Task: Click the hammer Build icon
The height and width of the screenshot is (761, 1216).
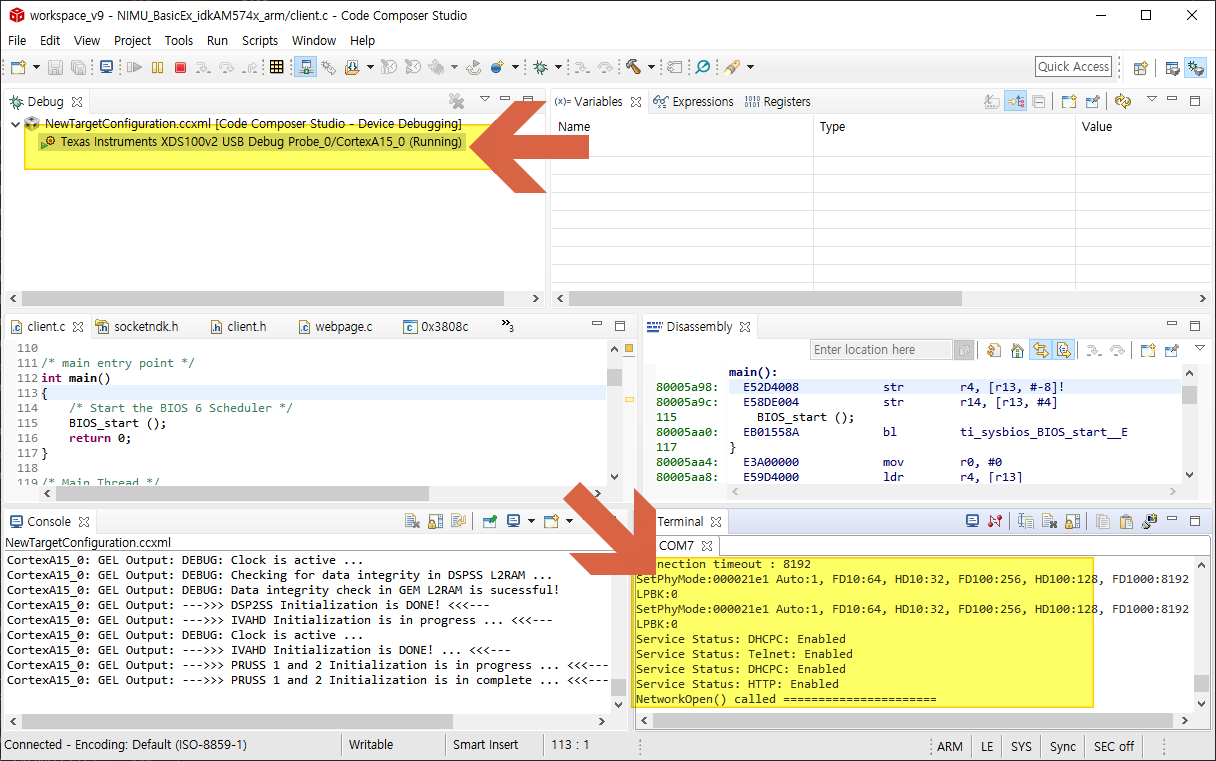Action: click(633, 67)
